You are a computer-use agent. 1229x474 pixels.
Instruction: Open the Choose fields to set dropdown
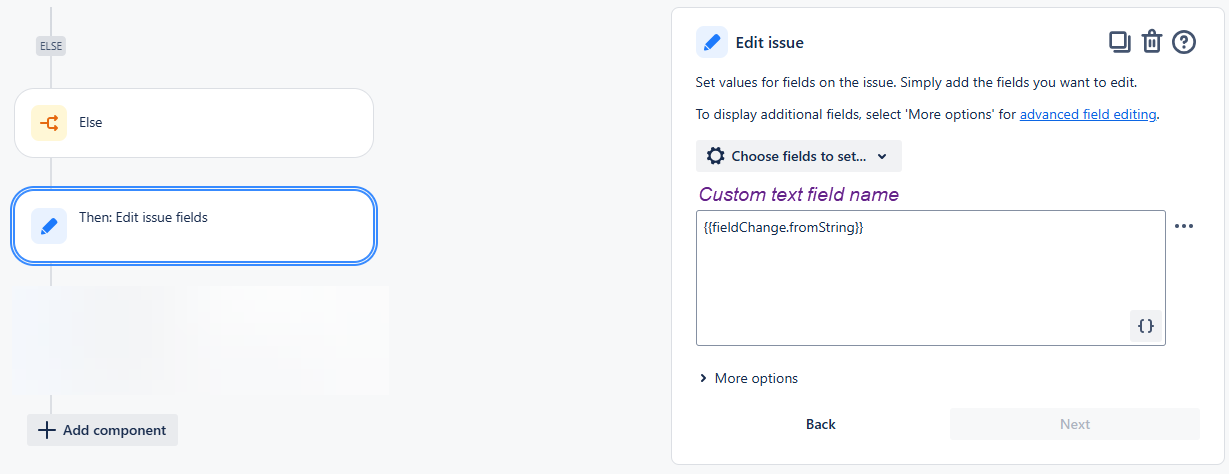pos(799,156)
